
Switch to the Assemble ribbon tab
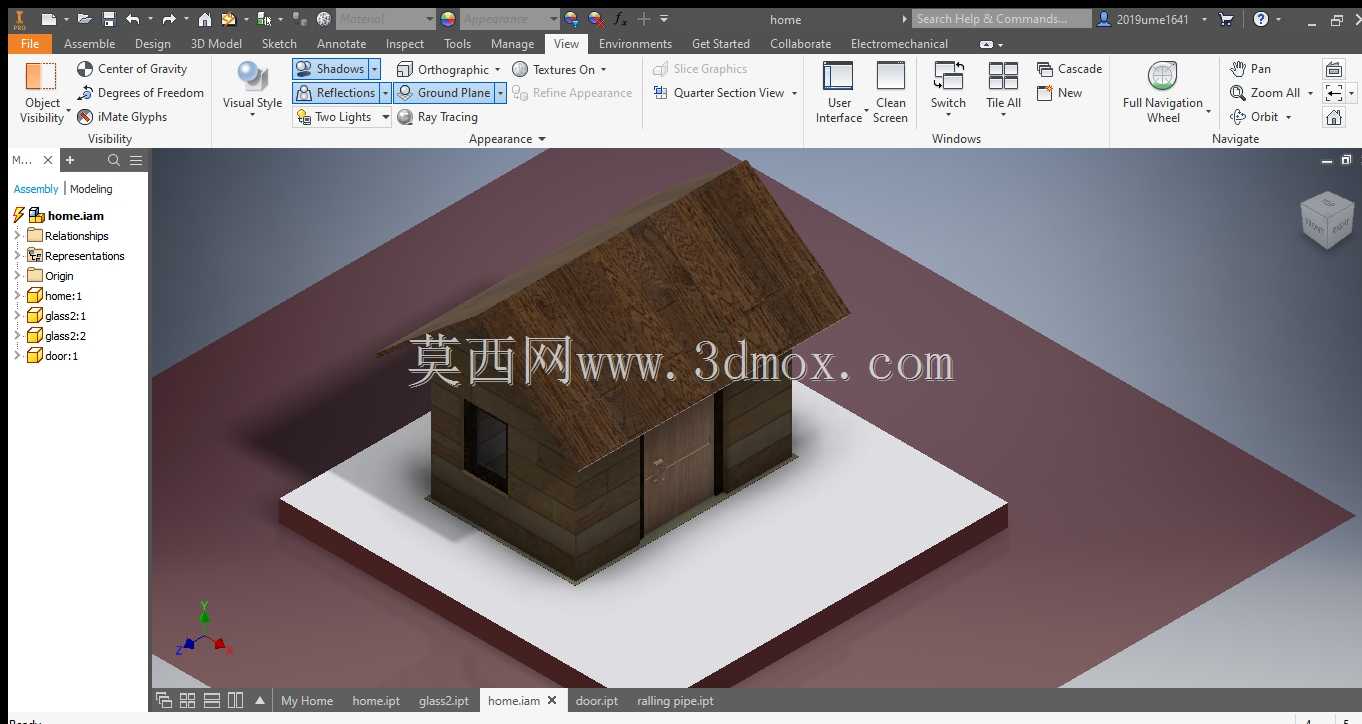point(89,44)
